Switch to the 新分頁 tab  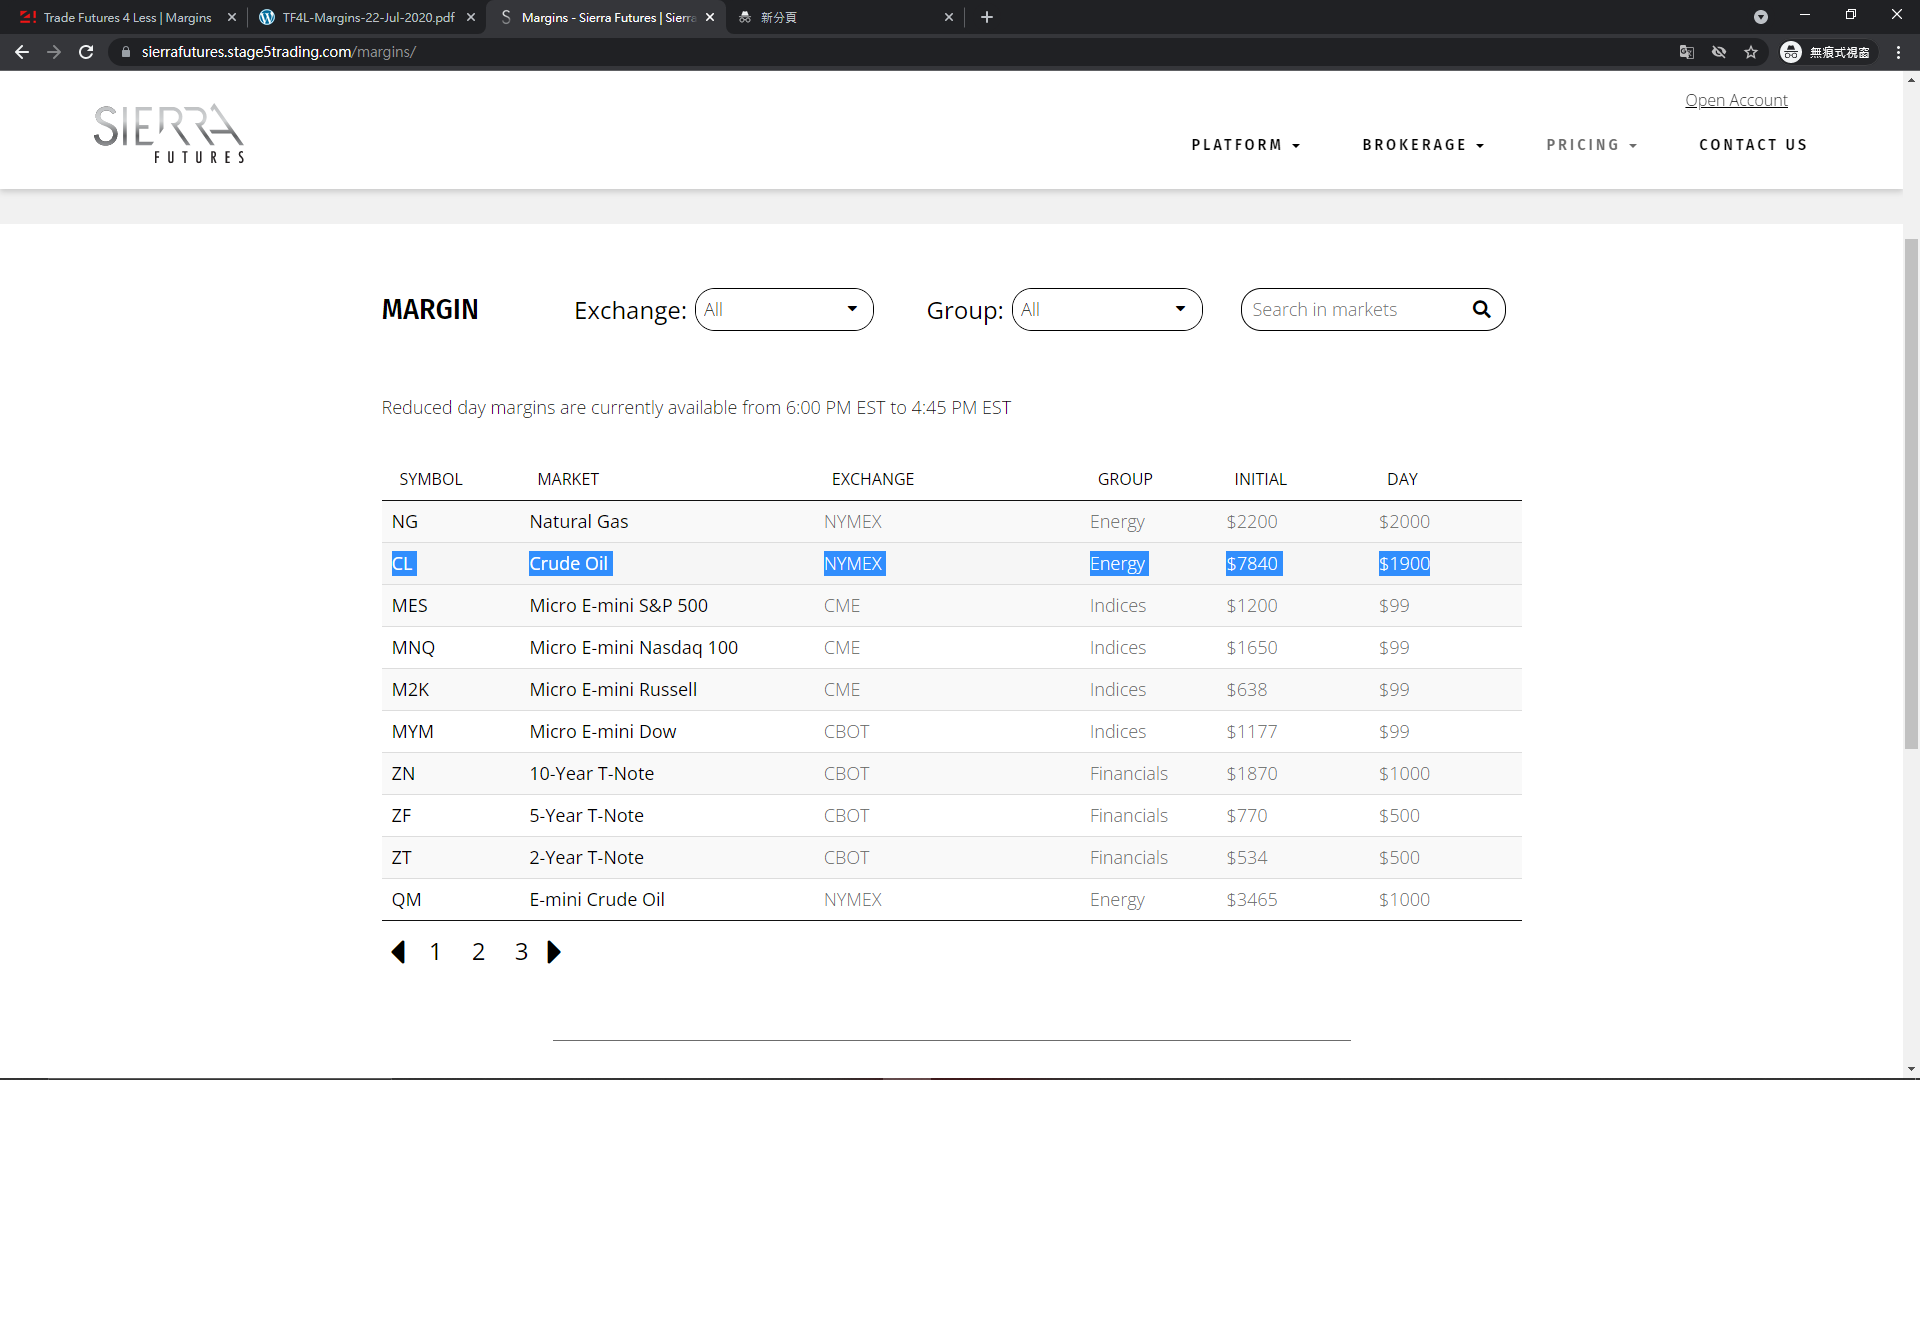[x=846, y=17]
